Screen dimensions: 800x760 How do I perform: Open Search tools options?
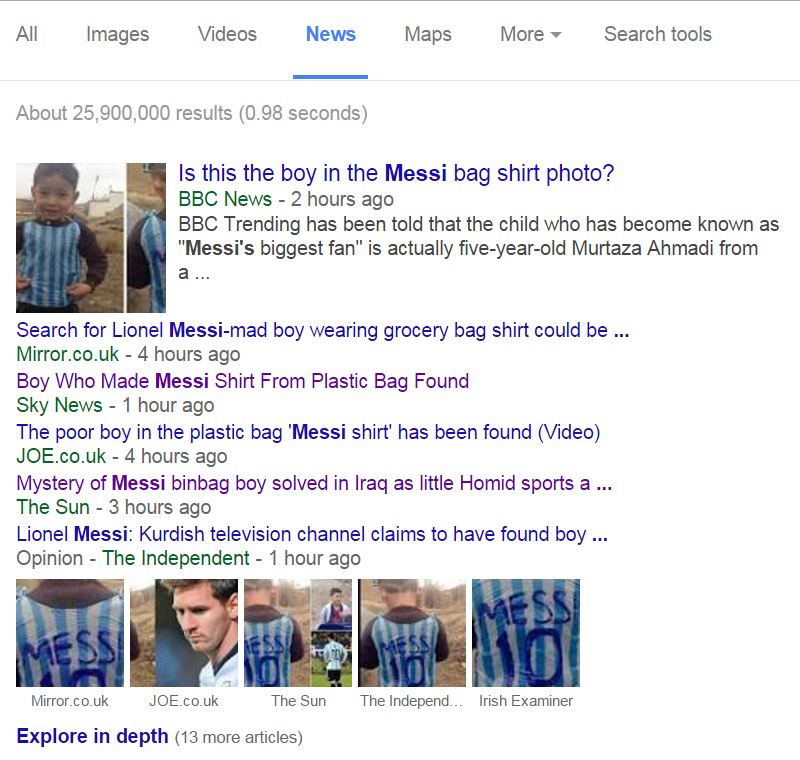(x=658, y=34)
